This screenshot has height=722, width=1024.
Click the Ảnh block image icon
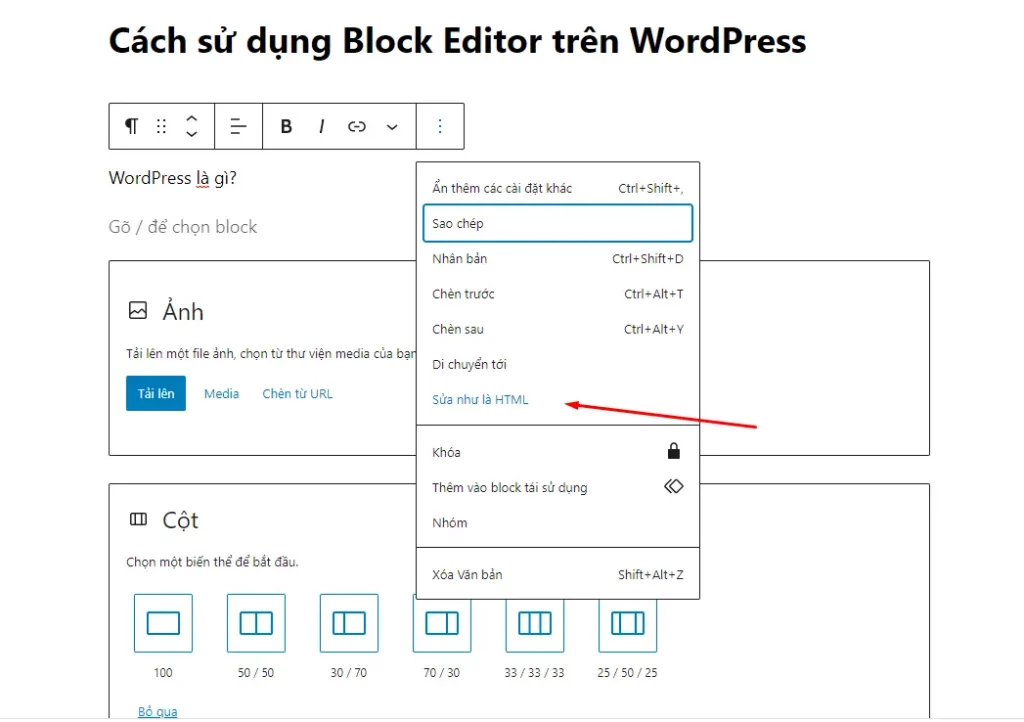(x=138, y=310)
